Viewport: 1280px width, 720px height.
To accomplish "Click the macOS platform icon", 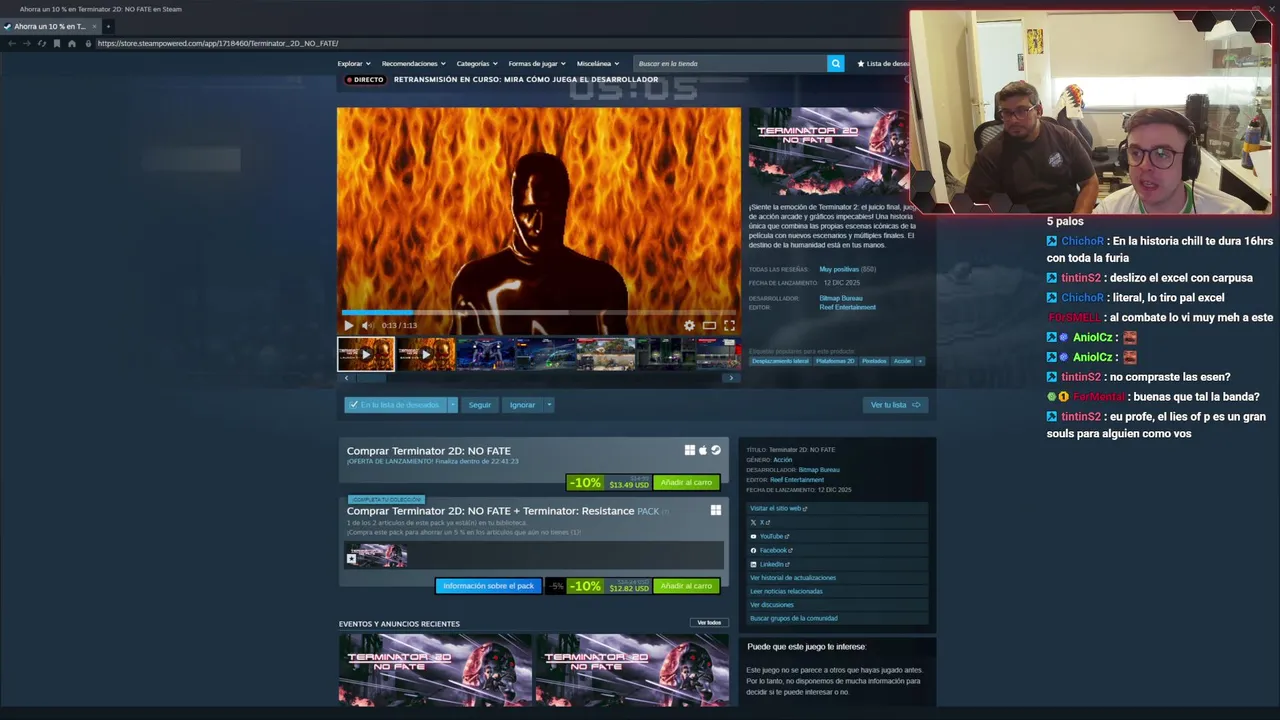I will (703, 450).
